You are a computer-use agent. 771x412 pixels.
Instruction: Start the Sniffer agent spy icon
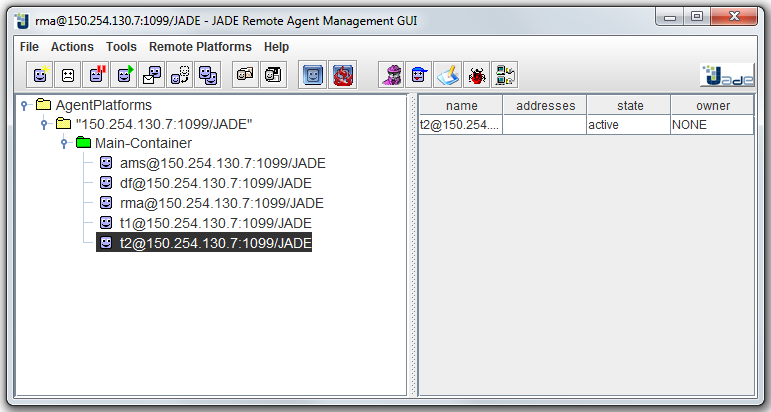[x=391, y=75]
